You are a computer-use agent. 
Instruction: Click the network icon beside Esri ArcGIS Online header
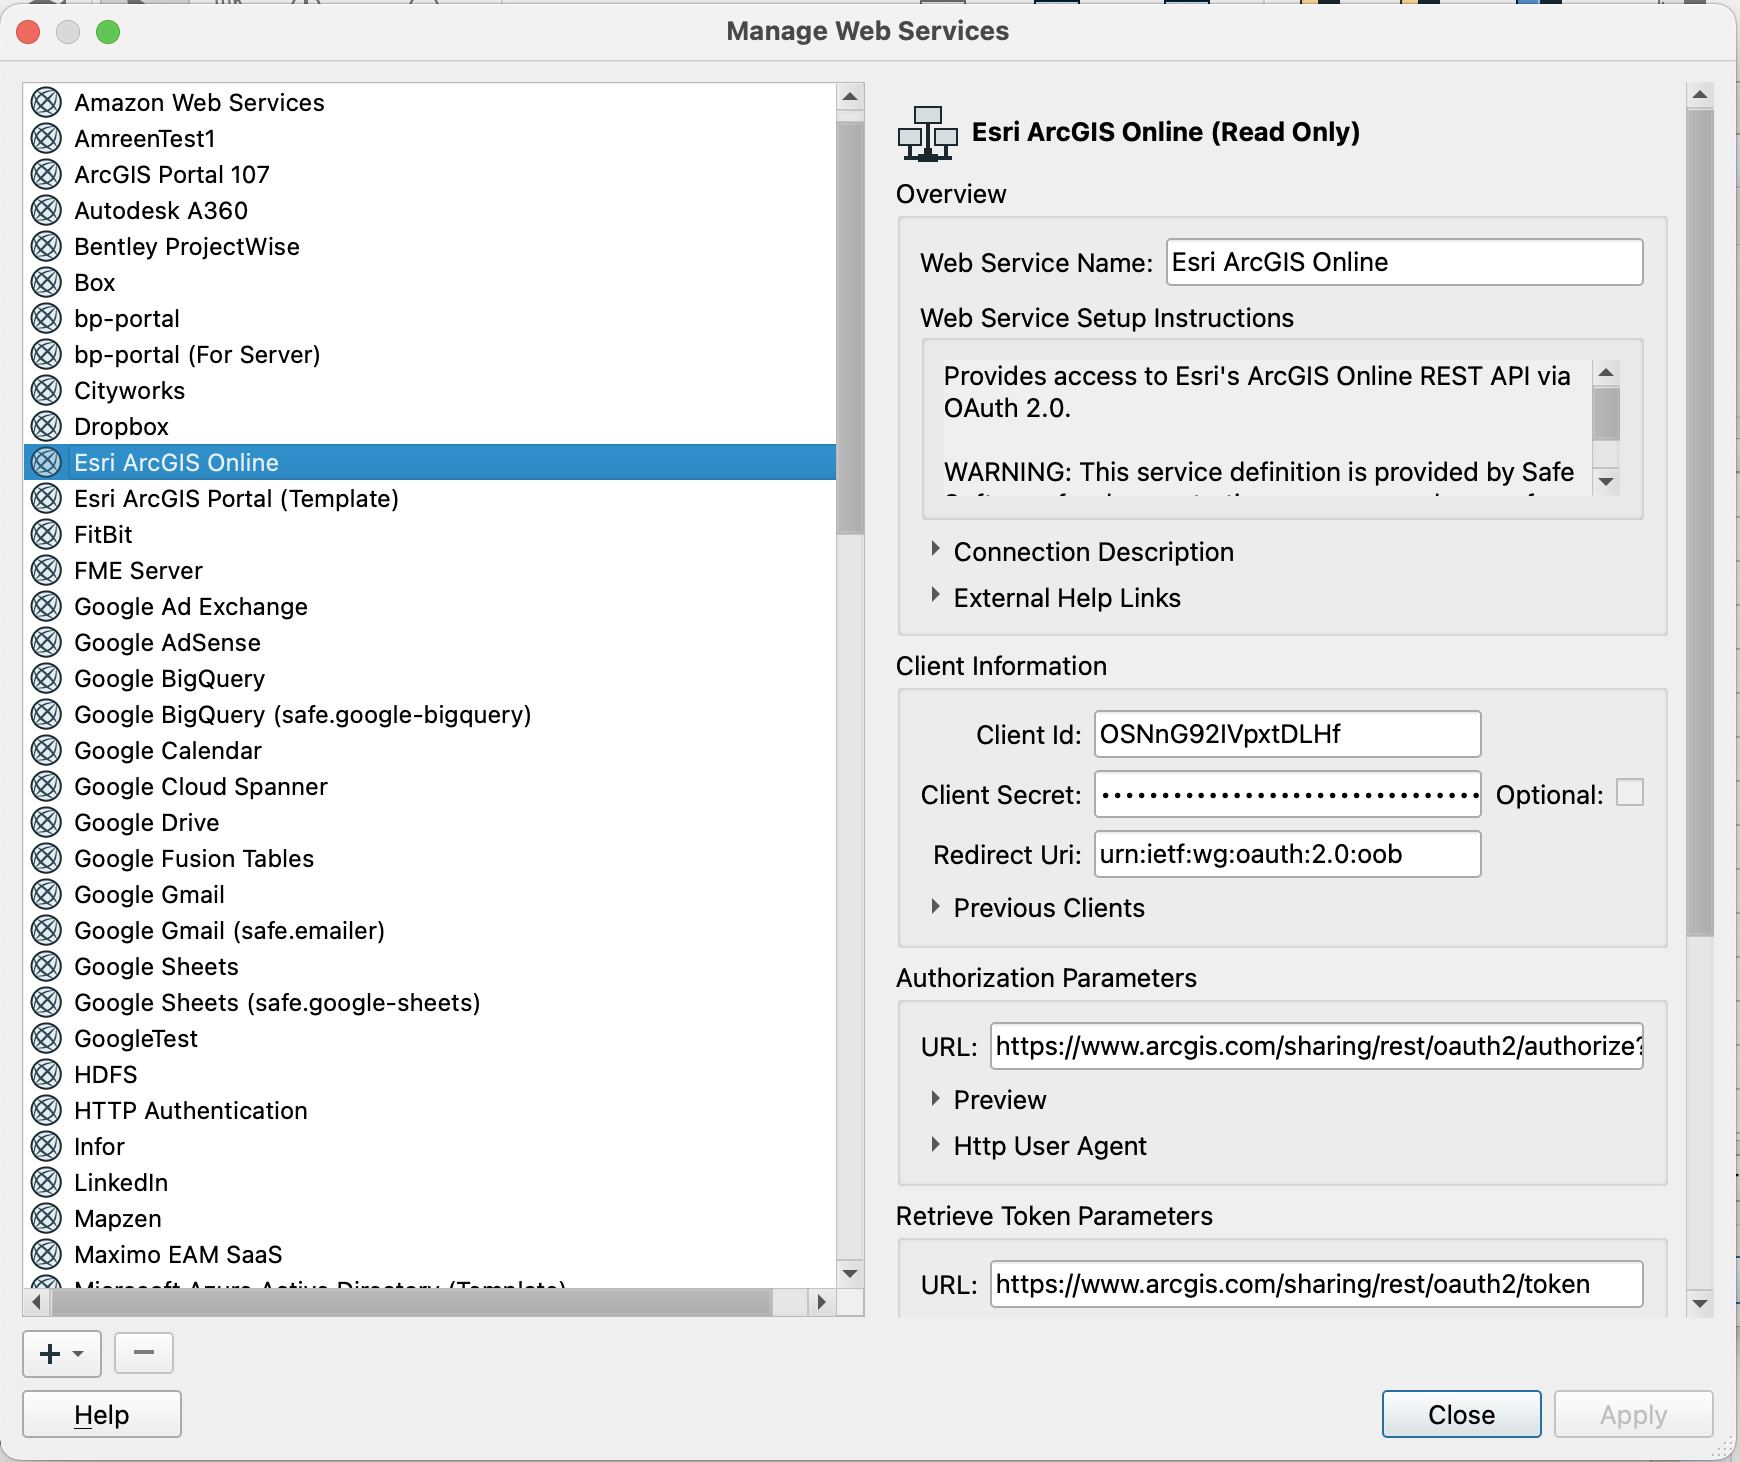click(x=927, y=133)
